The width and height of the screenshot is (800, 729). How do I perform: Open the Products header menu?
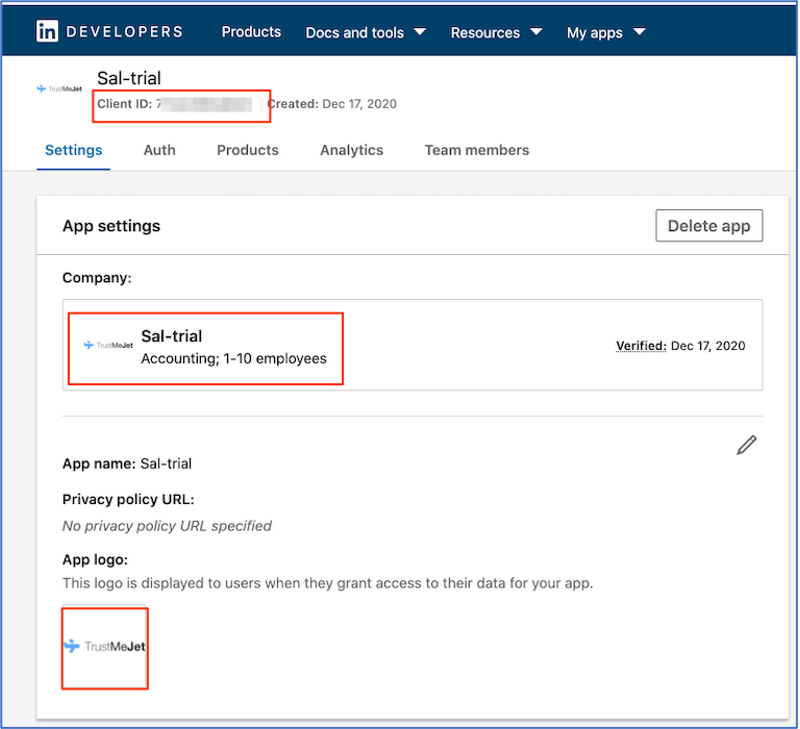point(251,32)
